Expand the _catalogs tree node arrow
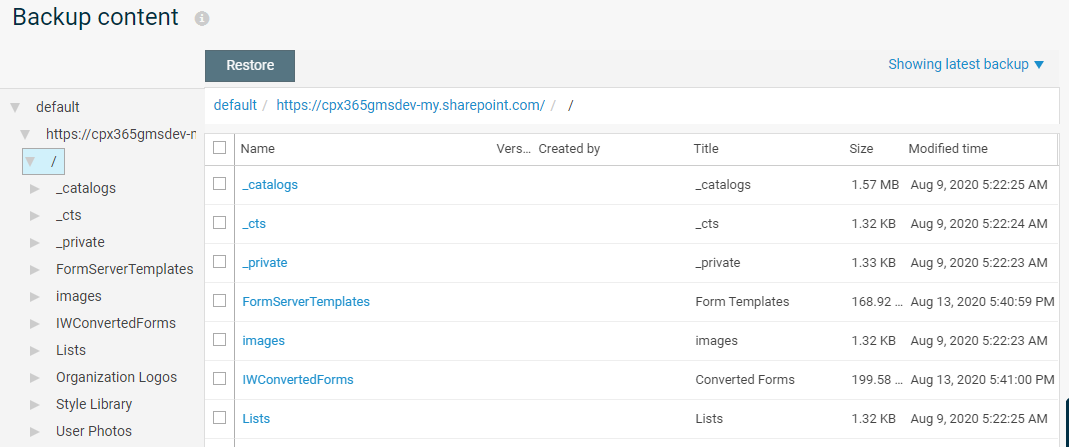This screenshot has width=1069, height=447. pos(35,188)
